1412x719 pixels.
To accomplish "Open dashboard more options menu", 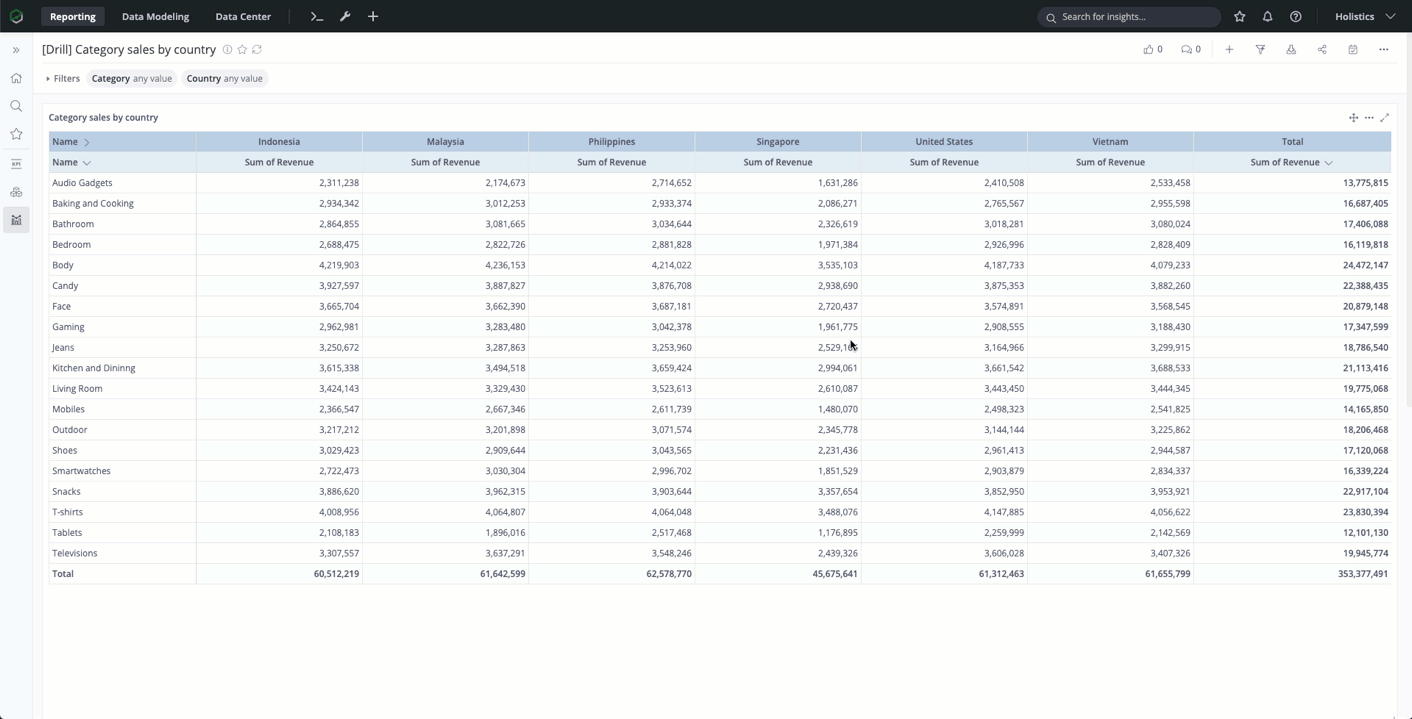I will coord(1384,49).
